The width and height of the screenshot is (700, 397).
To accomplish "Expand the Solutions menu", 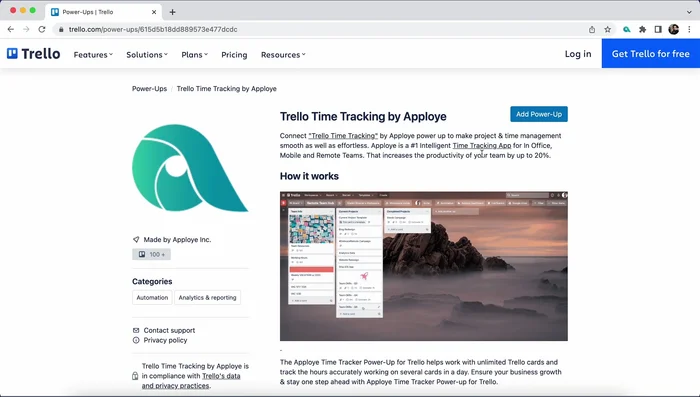I will [147, 54].
